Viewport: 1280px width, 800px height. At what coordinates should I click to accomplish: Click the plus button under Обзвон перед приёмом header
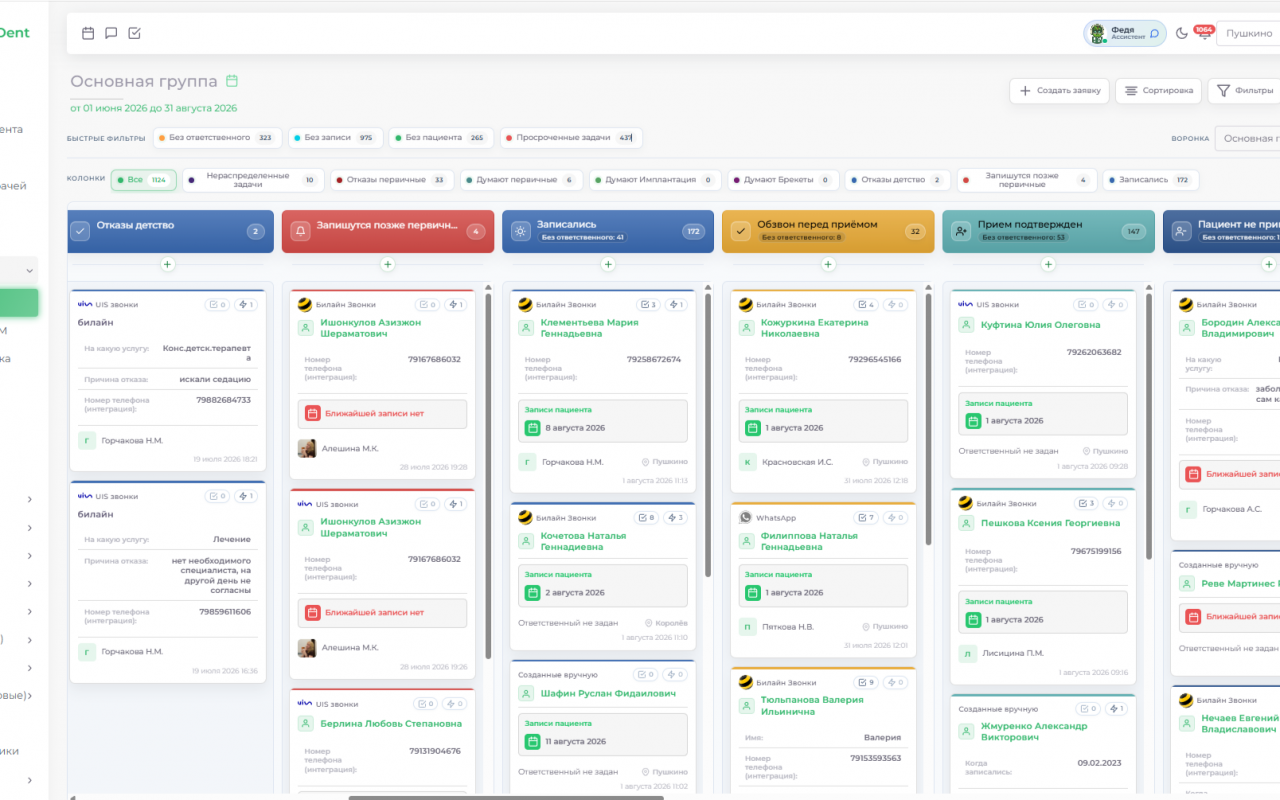[x=828, y=264]
